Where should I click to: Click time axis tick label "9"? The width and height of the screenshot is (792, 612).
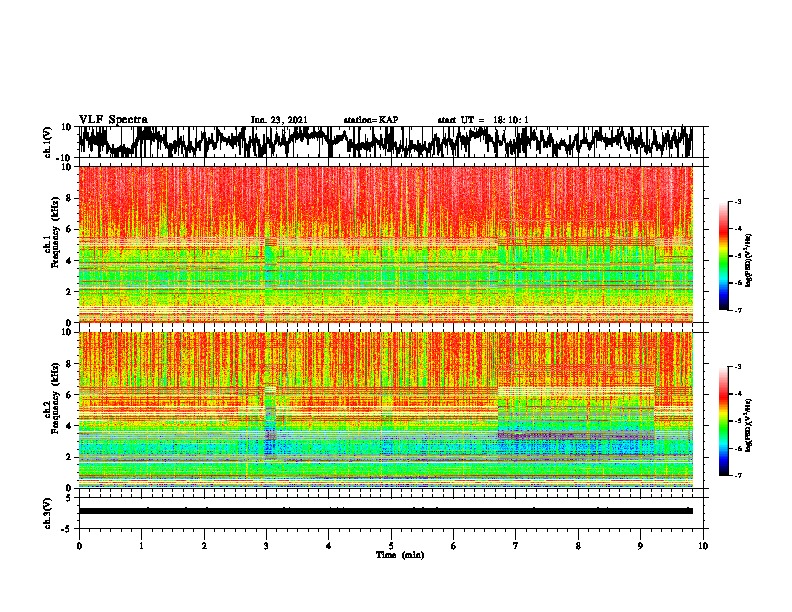pyautogui.click(x=640, y=546)
